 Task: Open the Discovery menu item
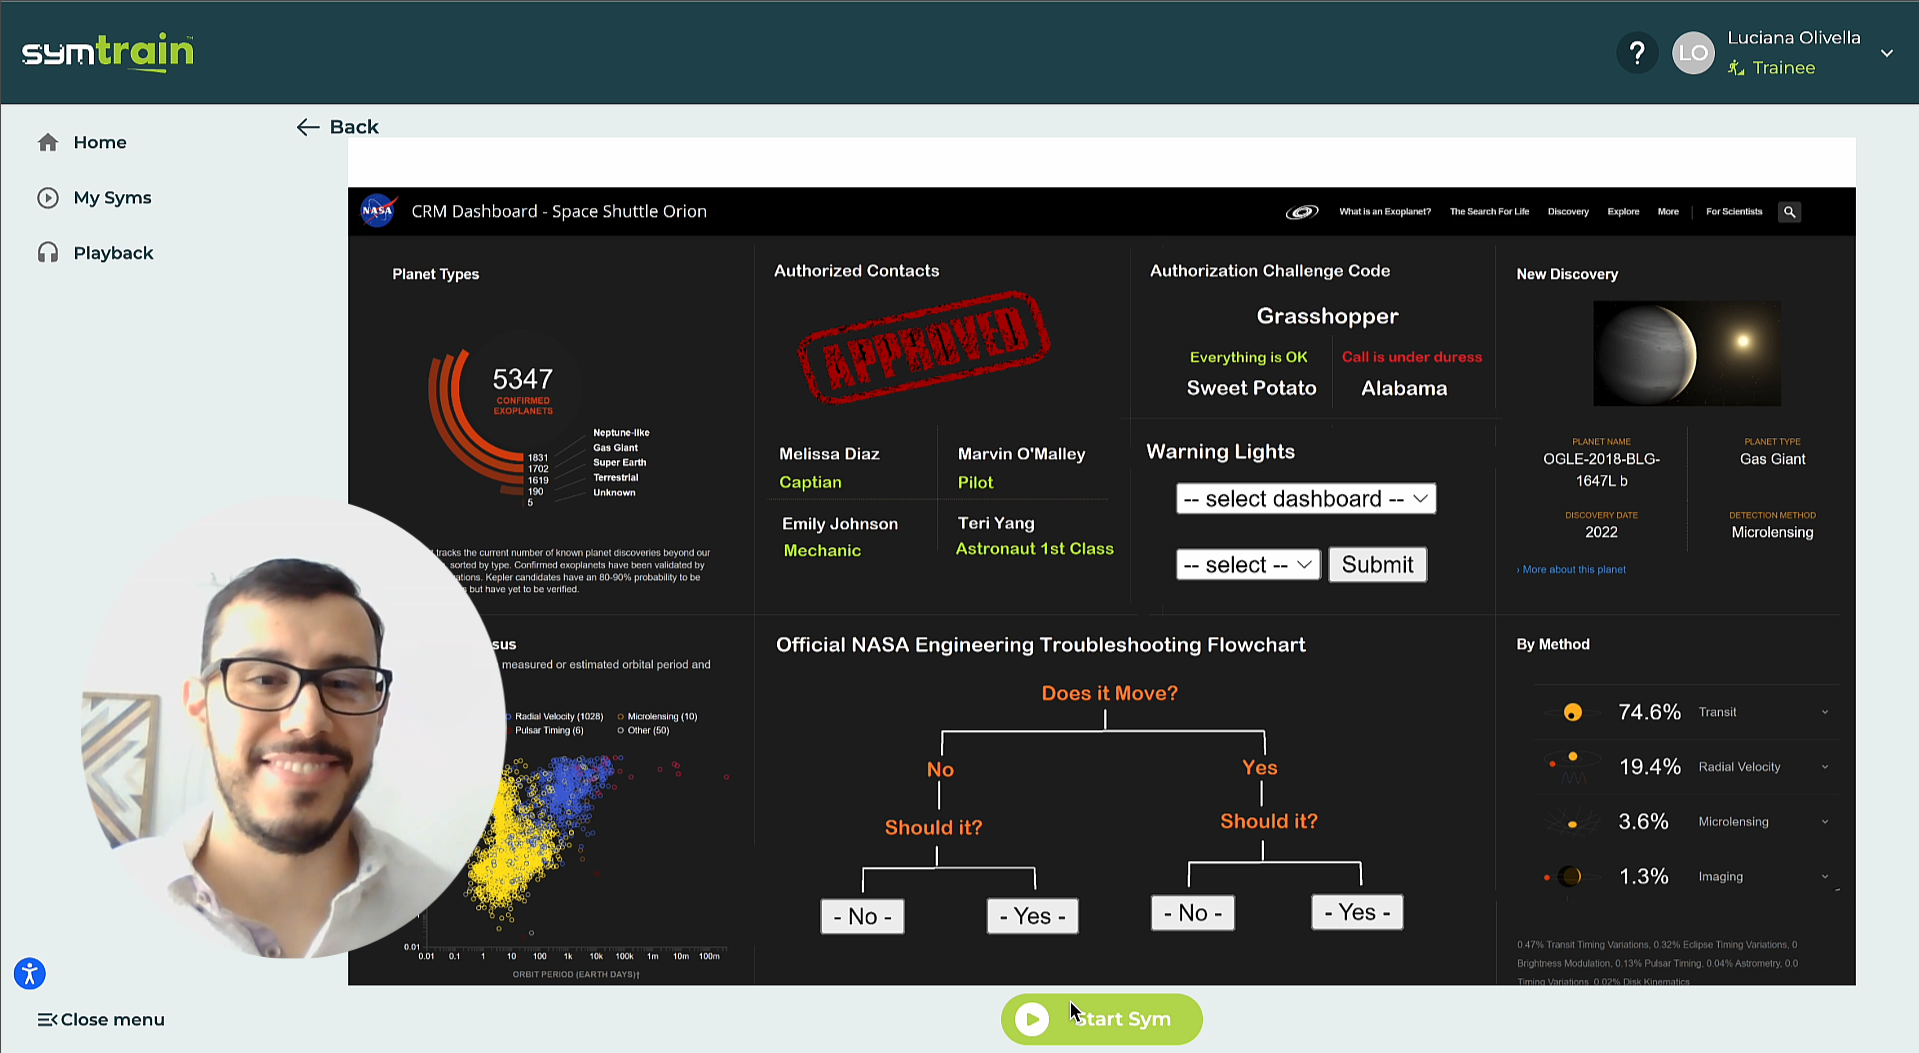(x=1568, y=212)
